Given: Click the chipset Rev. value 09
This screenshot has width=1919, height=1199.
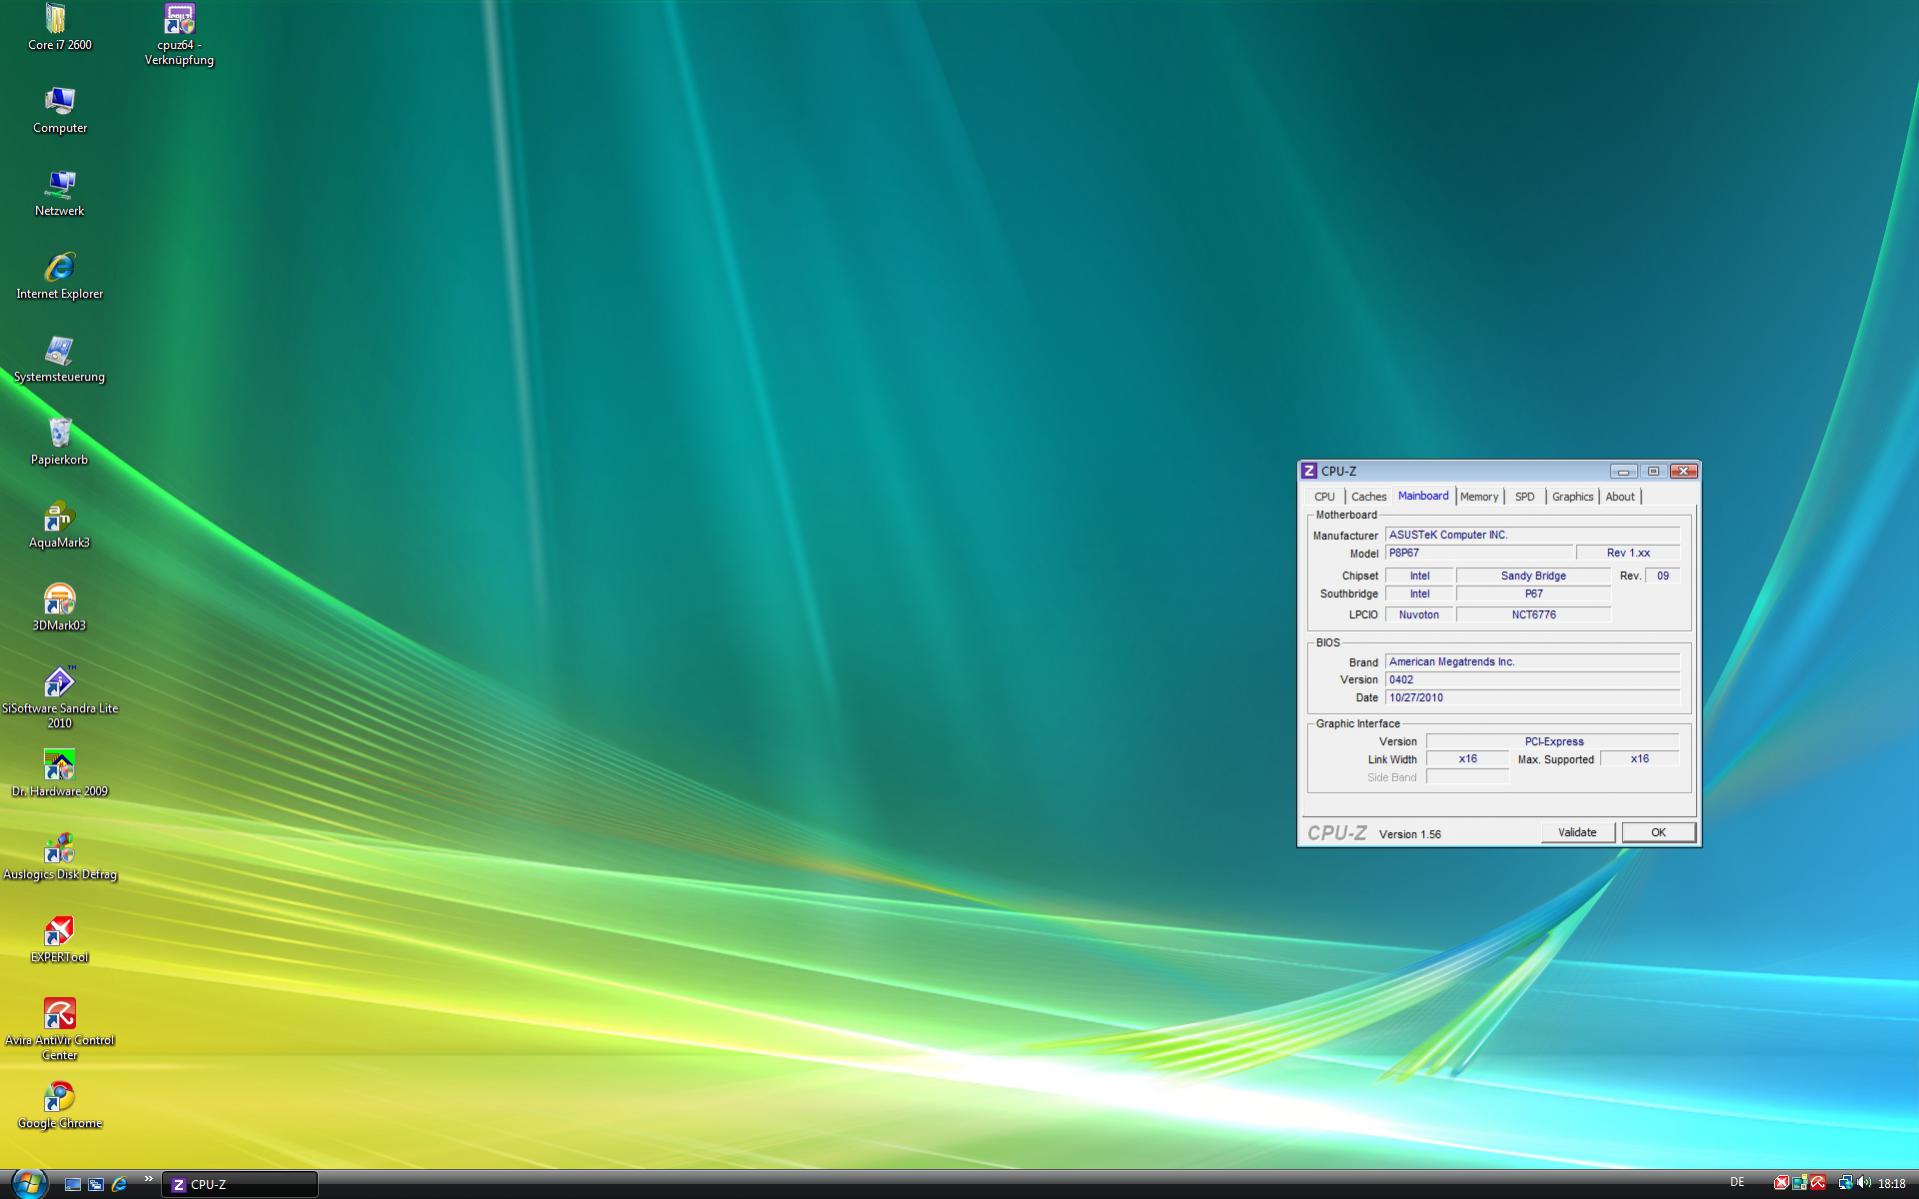Looking at the screenshot, I should point(1662,576).
